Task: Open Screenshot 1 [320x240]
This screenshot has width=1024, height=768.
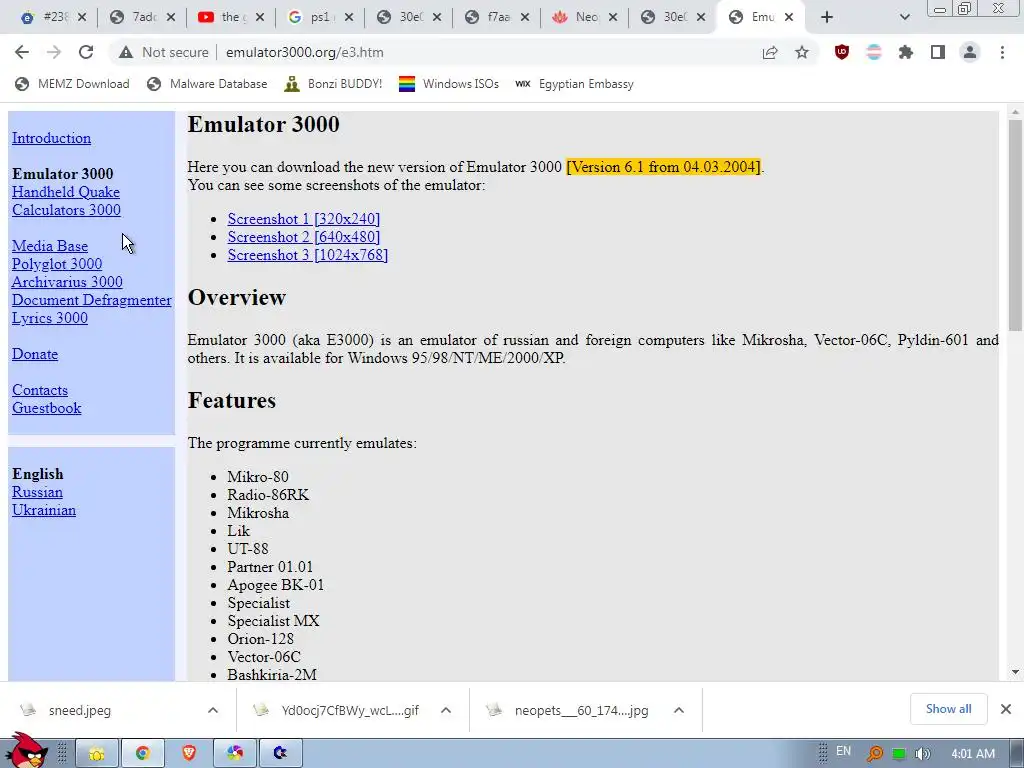Action: 304,219
